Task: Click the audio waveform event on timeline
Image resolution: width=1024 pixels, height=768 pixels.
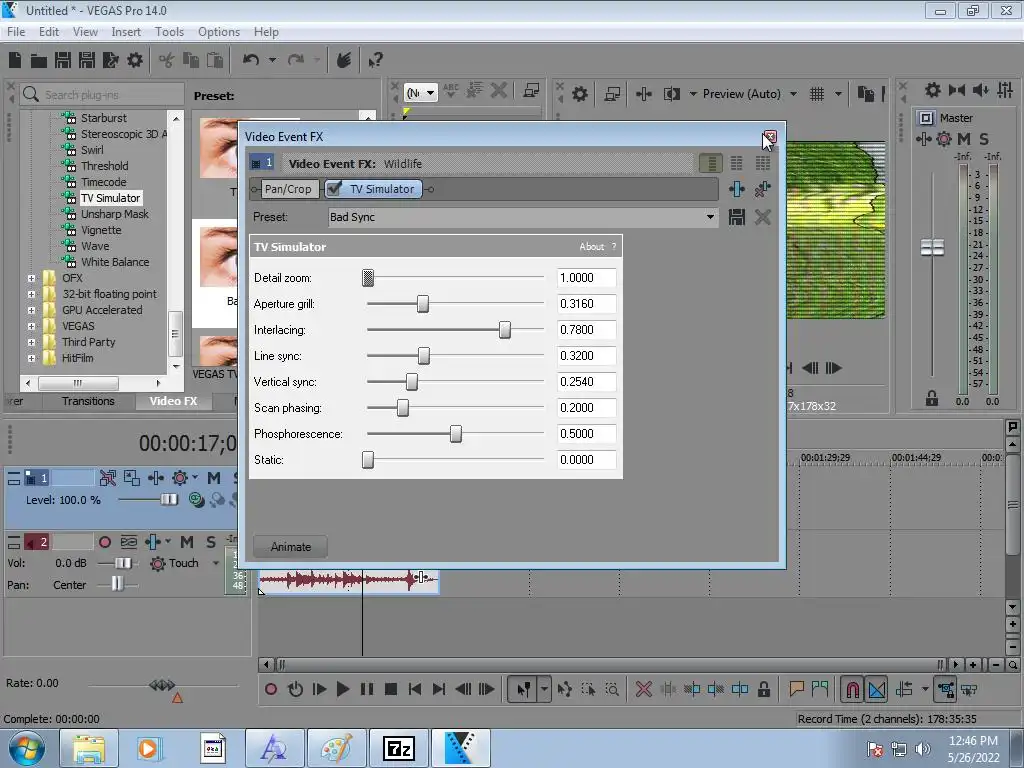Action: coord(349,580)
